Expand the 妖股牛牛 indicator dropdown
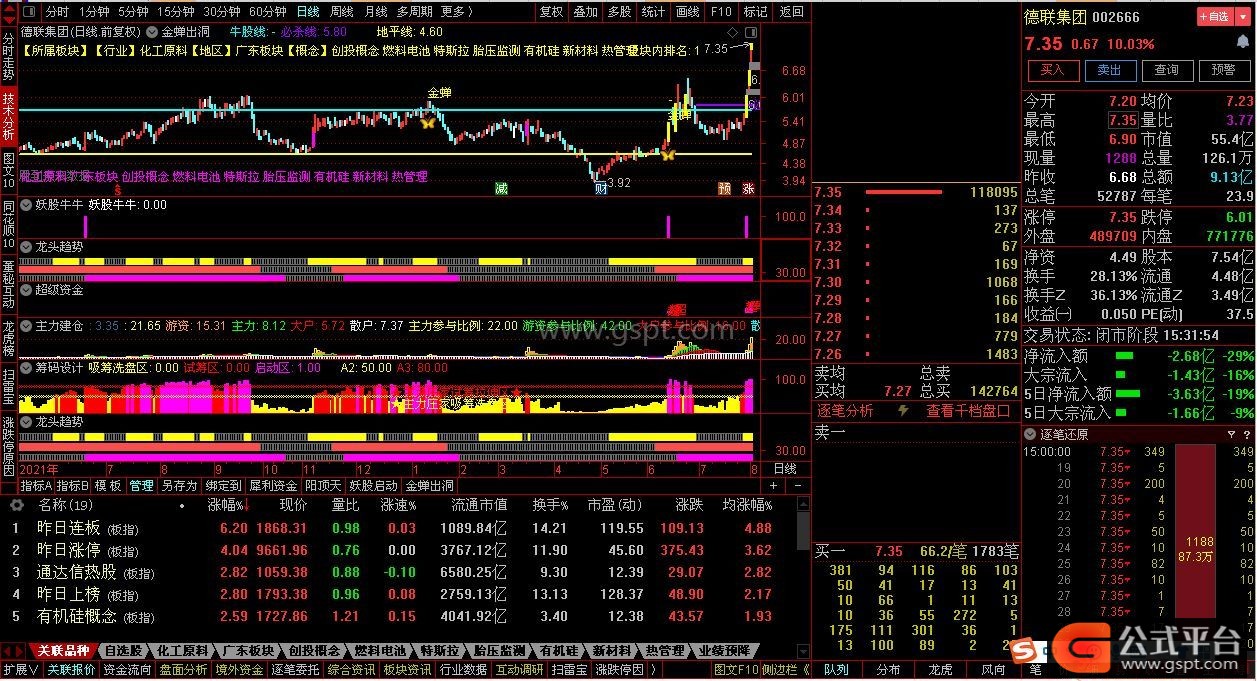This screenshot has height=681, width=1257. tap(27, 204)
